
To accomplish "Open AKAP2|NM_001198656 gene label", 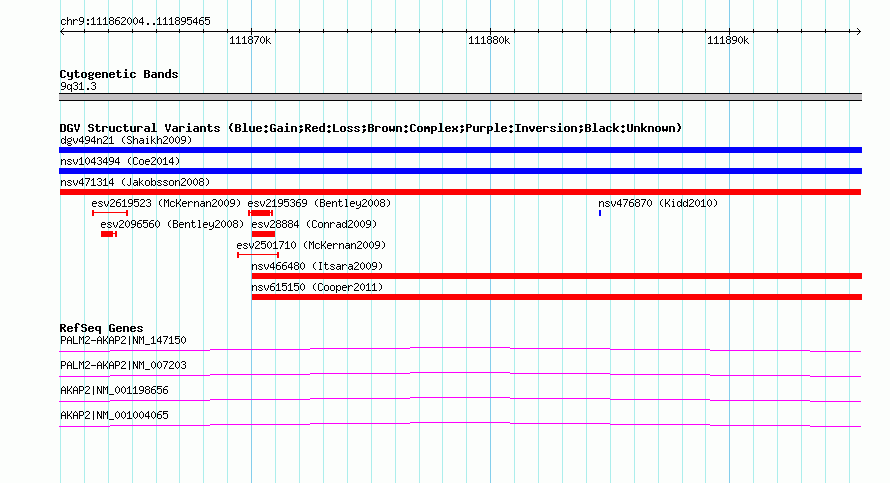I will (114, 390).
